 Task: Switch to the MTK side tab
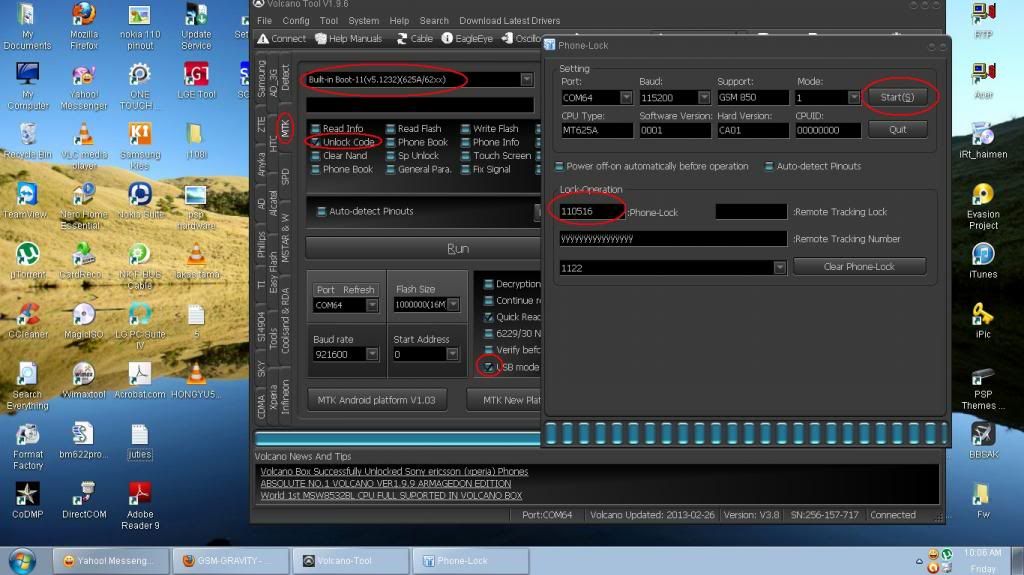click(x=286, y=128)
